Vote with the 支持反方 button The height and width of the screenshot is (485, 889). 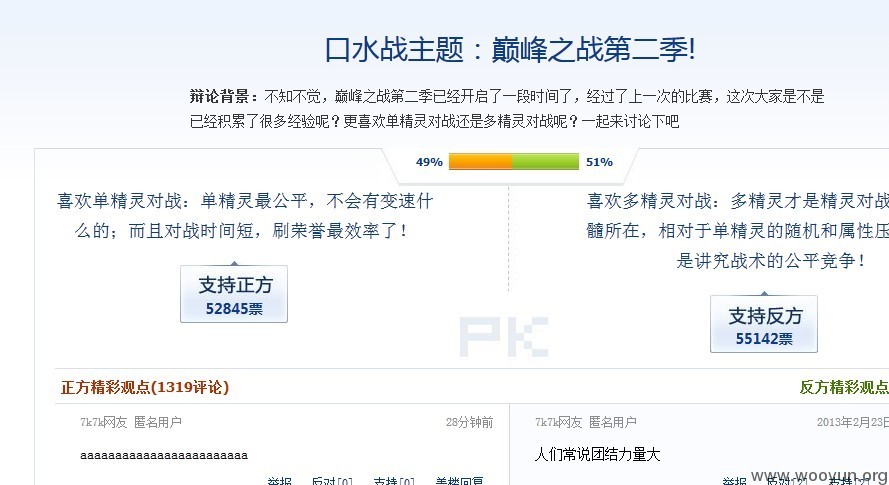tap(764, 324)
